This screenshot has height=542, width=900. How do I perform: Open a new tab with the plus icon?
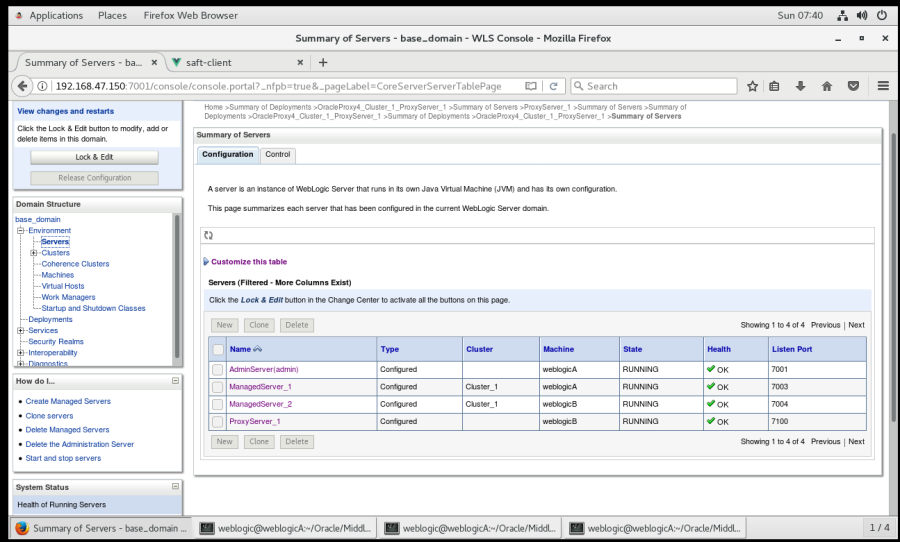(323, 63)
